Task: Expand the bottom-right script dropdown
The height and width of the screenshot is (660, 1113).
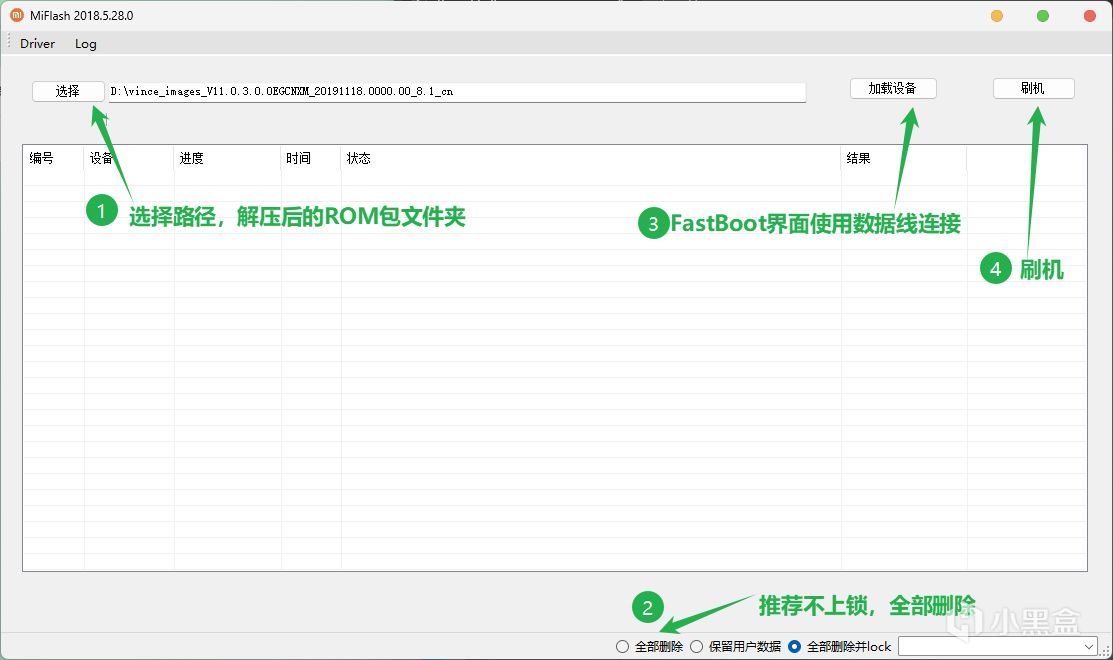Action: point(1089,648)
